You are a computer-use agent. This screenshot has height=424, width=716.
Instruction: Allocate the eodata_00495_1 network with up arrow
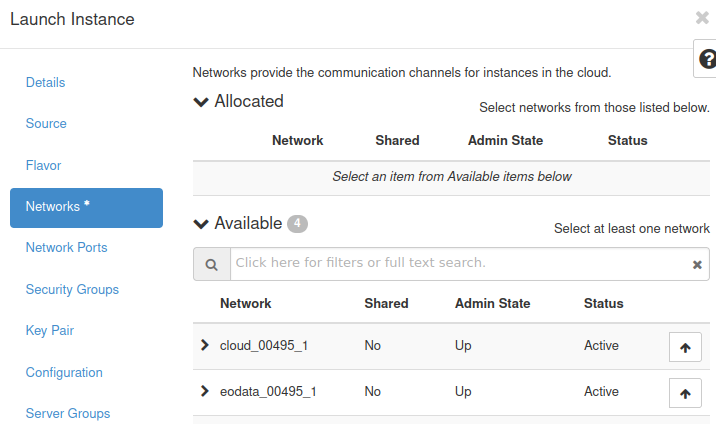point(685,393)
